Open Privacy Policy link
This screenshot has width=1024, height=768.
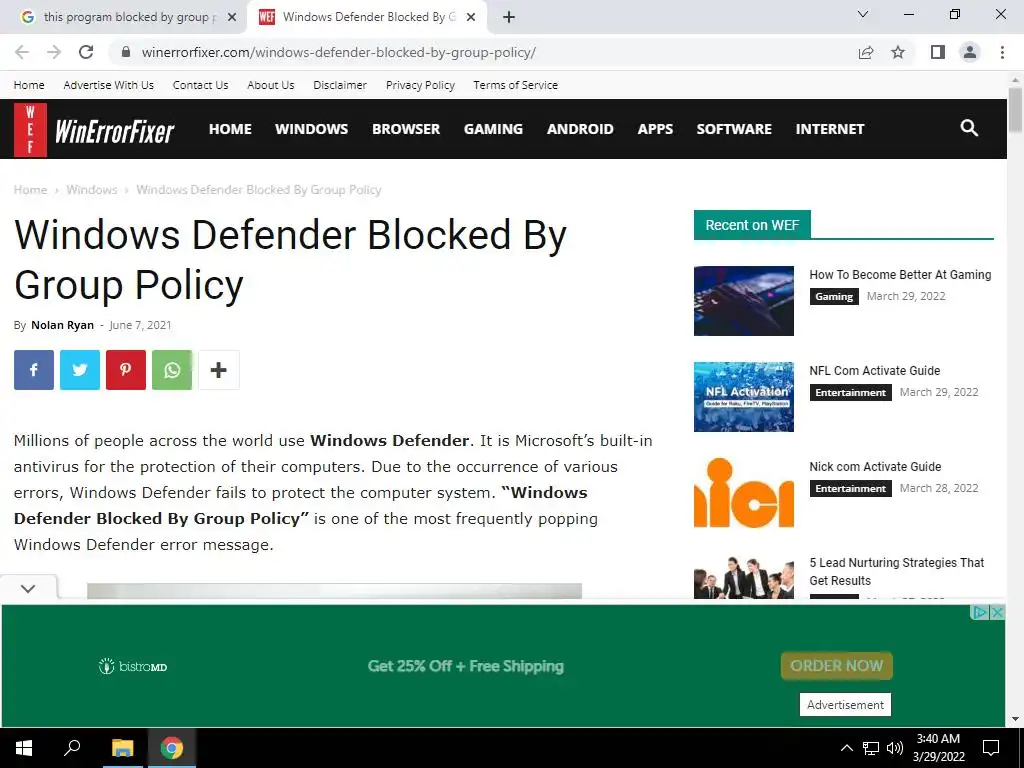tap(420, 85)
